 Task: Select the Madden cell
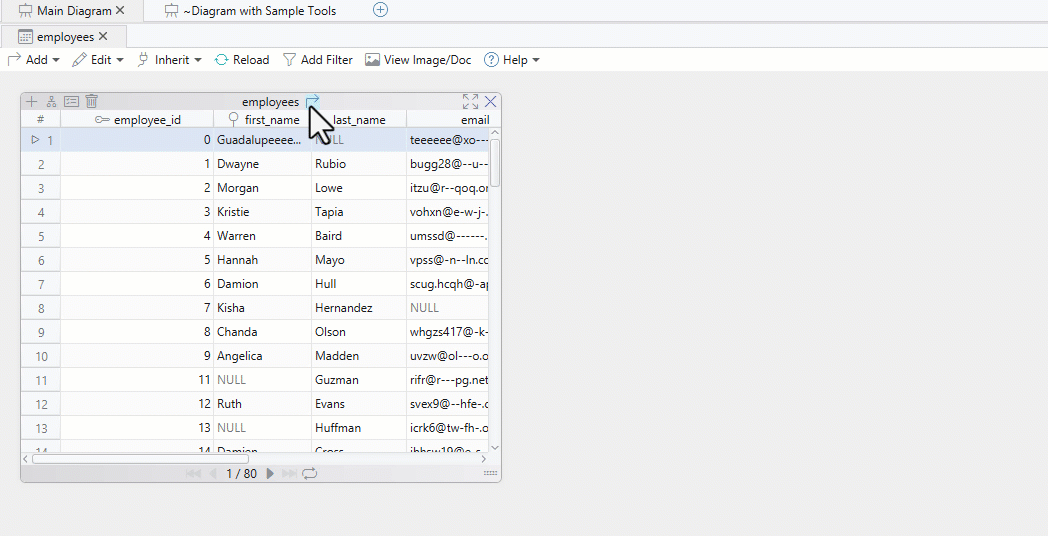point(359,356)
